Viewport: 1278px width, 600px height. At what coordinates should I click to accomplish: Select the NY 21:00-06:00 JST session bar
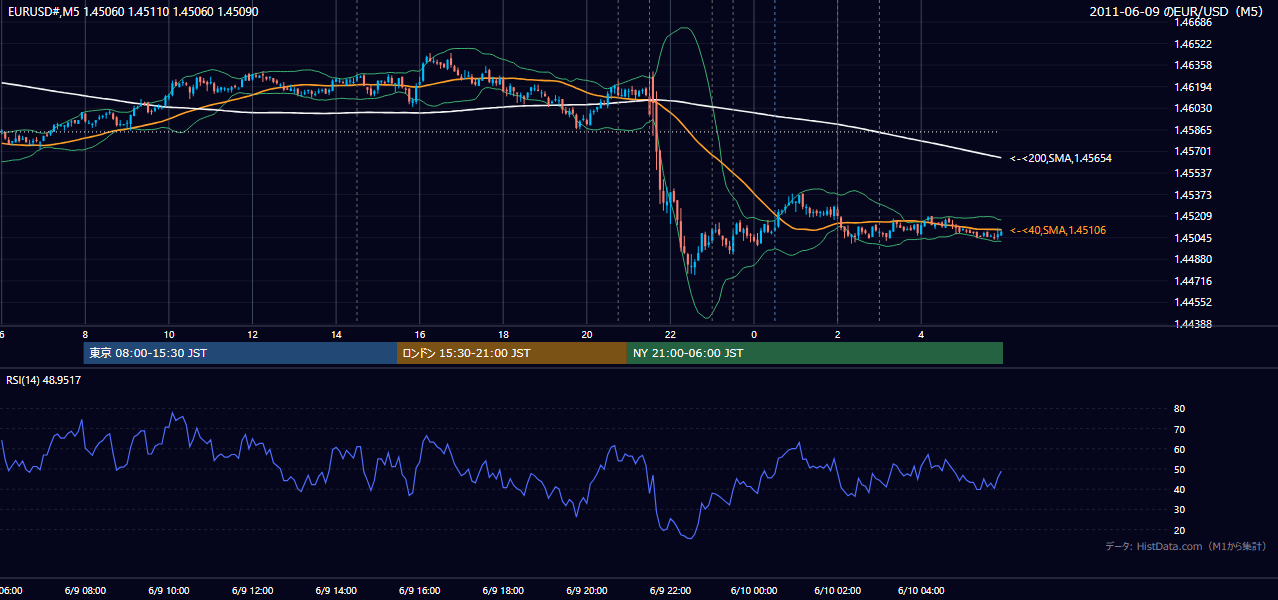tap(815, 353)
